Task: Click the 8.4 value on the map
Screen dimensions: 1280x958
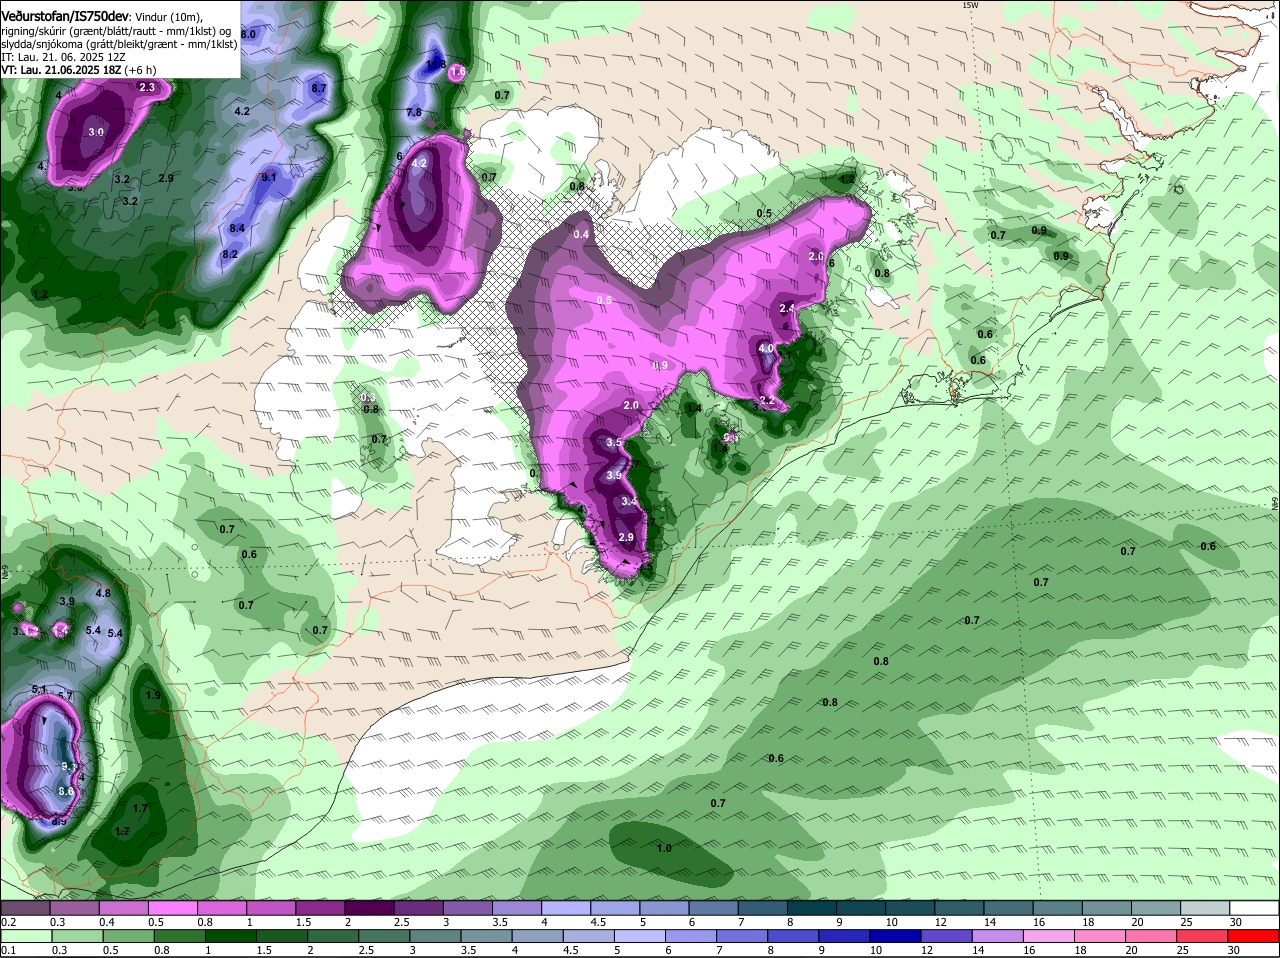Action: click(237, 229)
